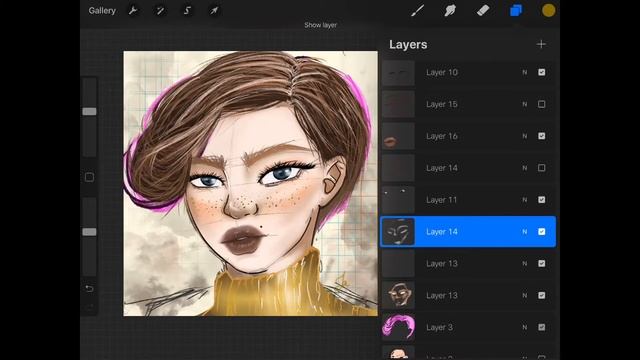Adjust the brush size slider handle
This screenshot has width=640, height=360.
89,111
